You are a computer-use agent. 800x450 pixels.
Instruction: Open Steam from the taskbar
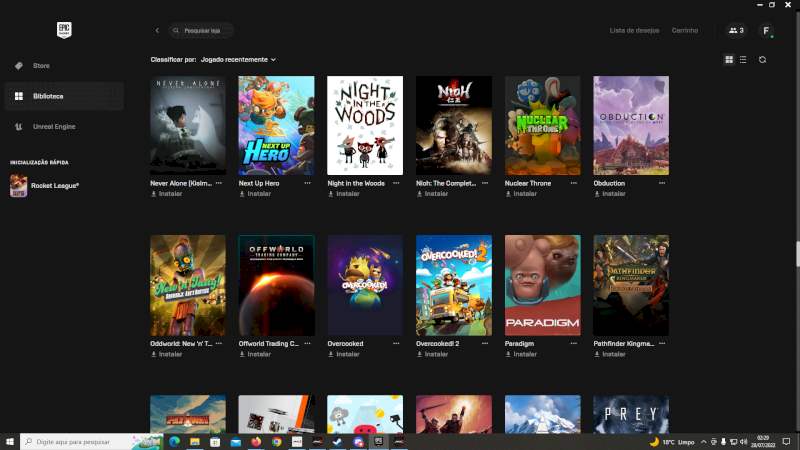click(338, 442)
